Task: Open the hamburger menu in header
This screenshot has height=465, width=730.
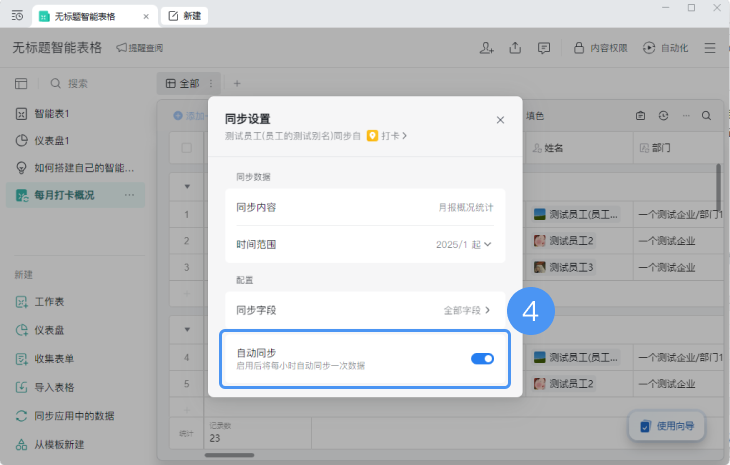Action: (x=710, y=48)
